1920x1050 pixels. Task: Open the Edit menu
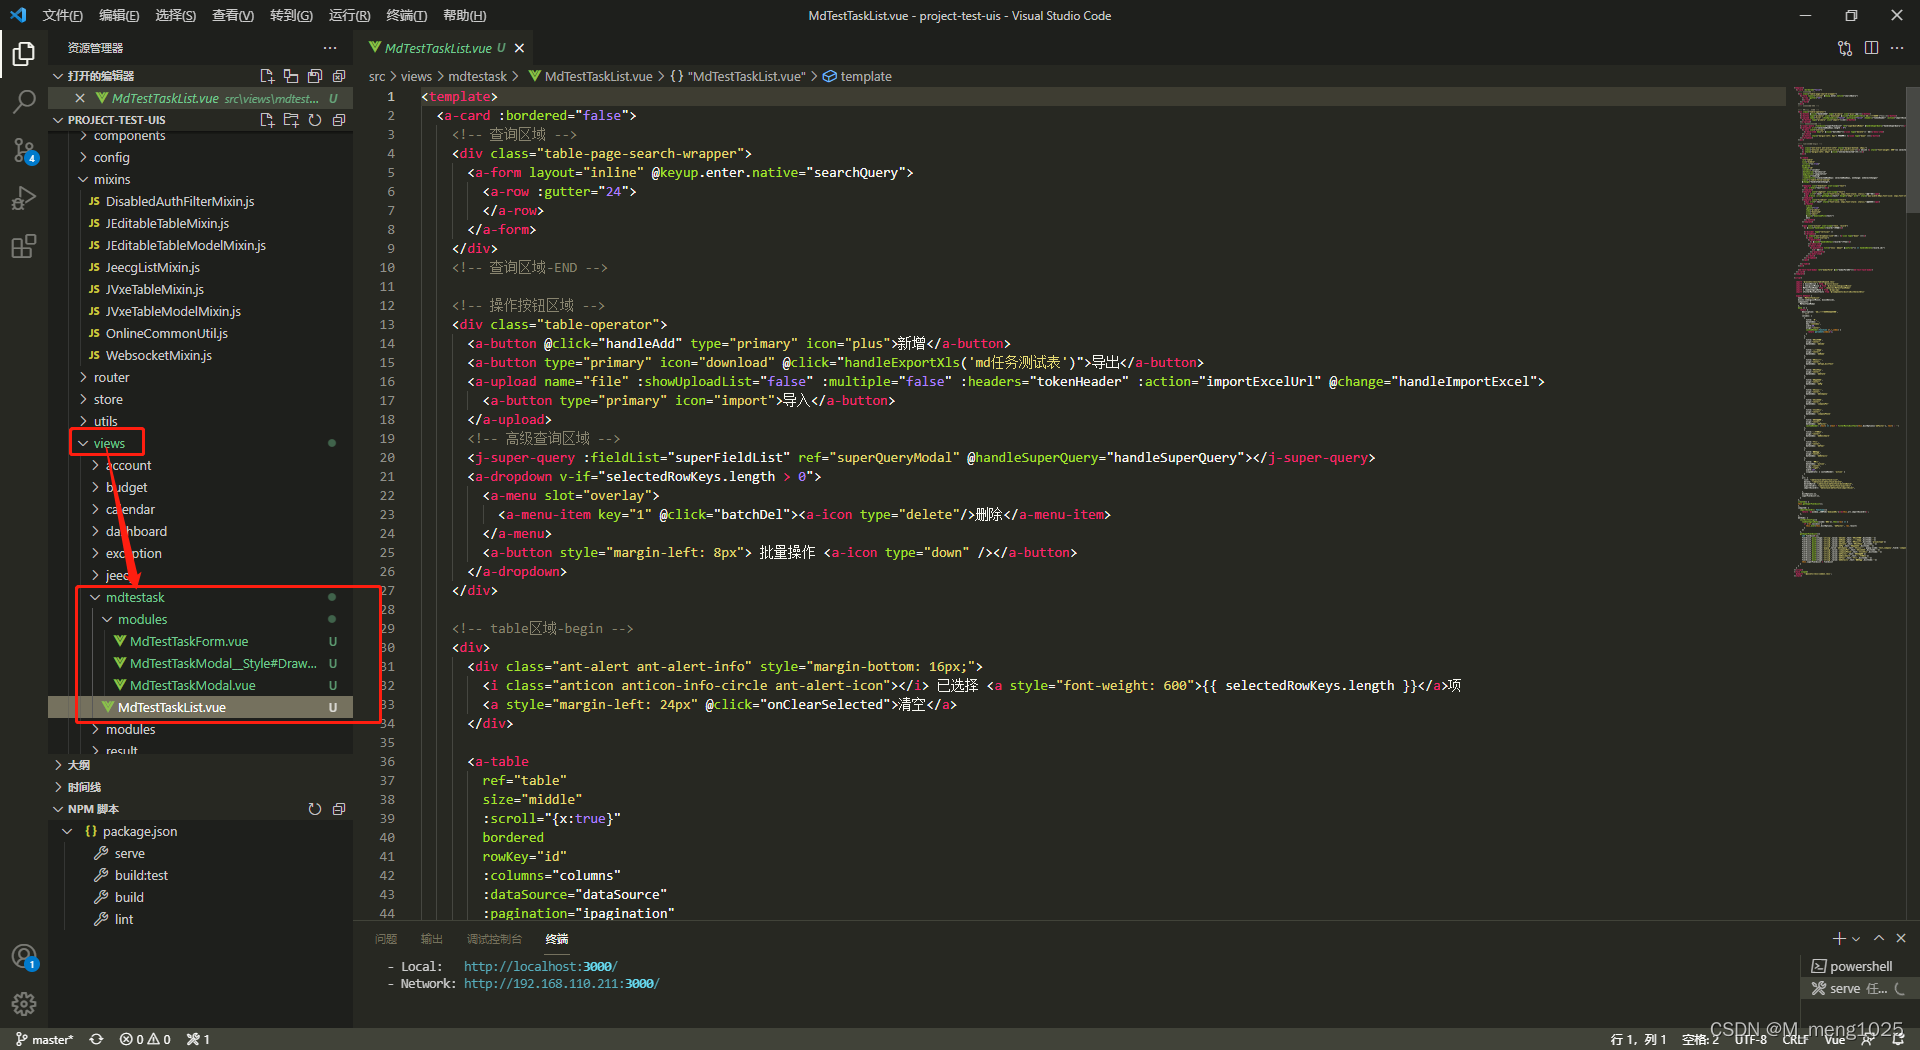119,15
